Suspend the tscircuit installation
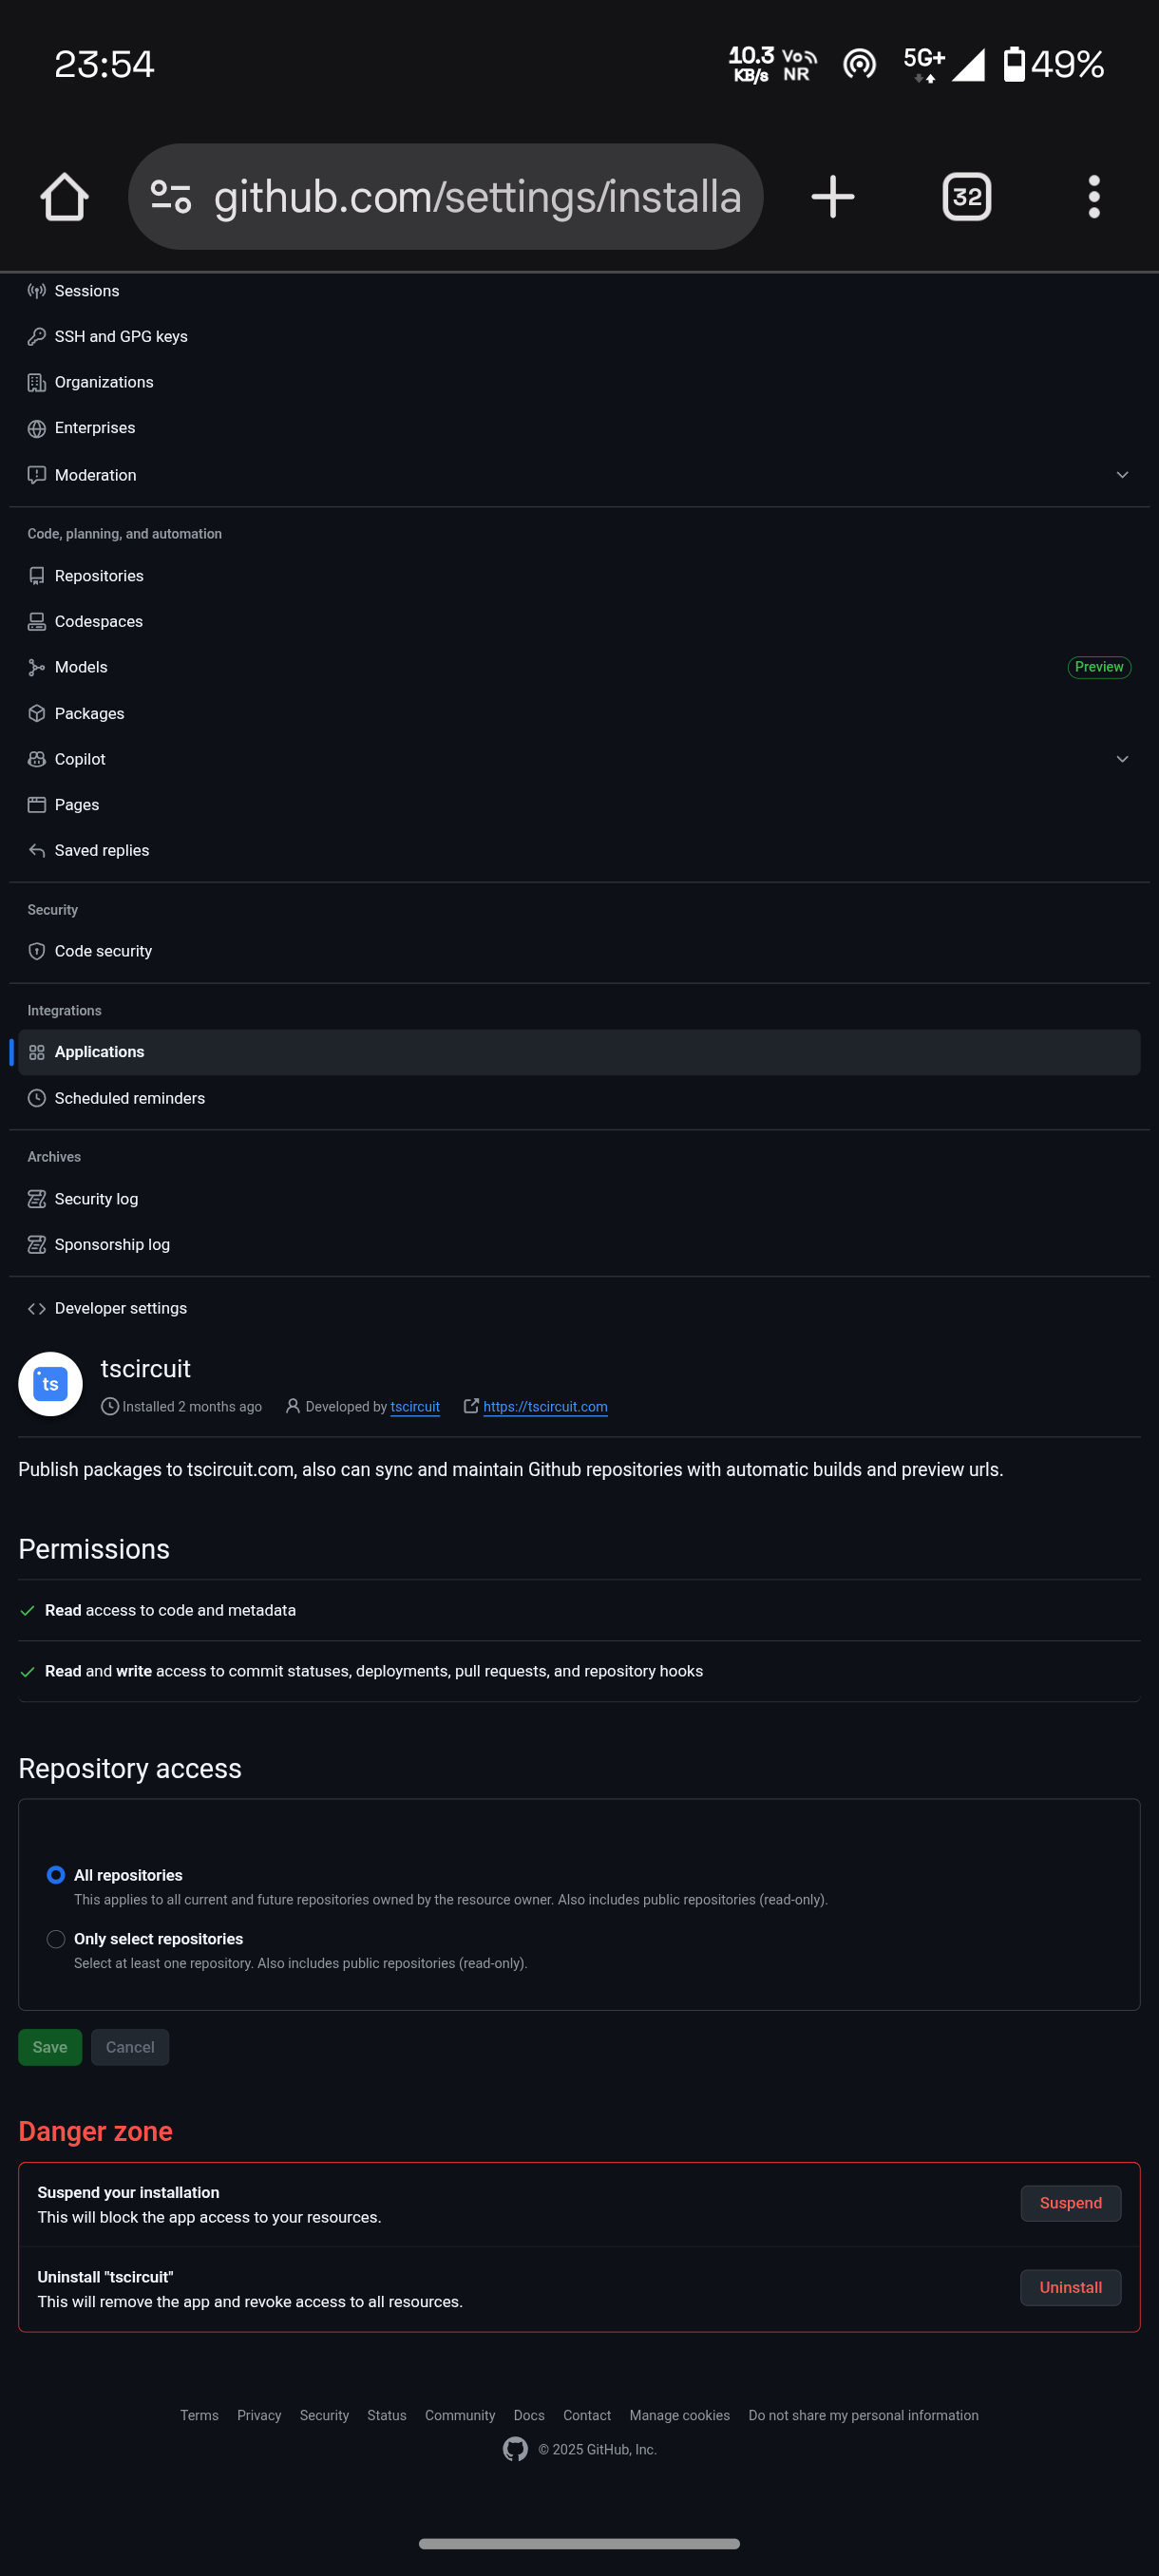 (1070, 2203)
